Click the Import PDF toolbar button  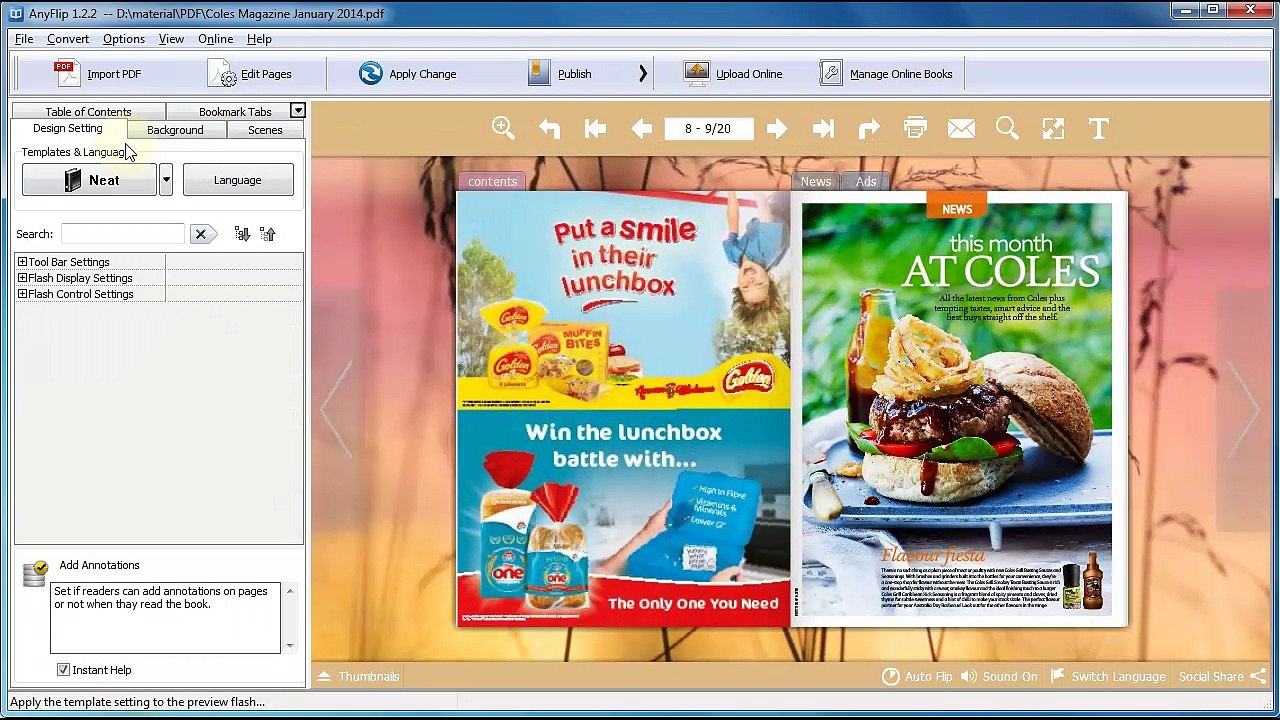click(x=98, y=74)
